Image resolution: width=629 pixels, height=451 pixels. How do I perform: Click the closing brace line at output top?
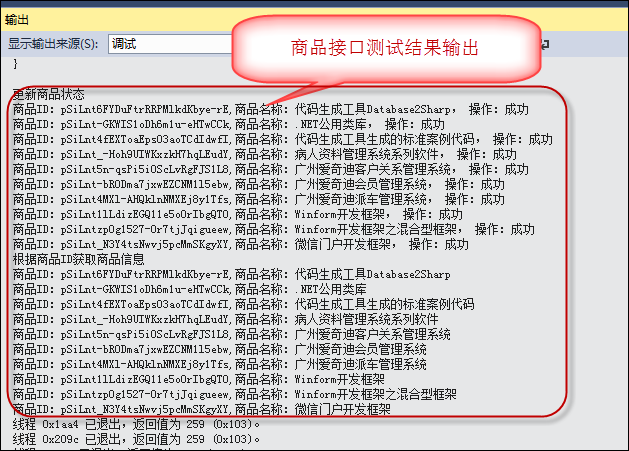click(16, 64)
